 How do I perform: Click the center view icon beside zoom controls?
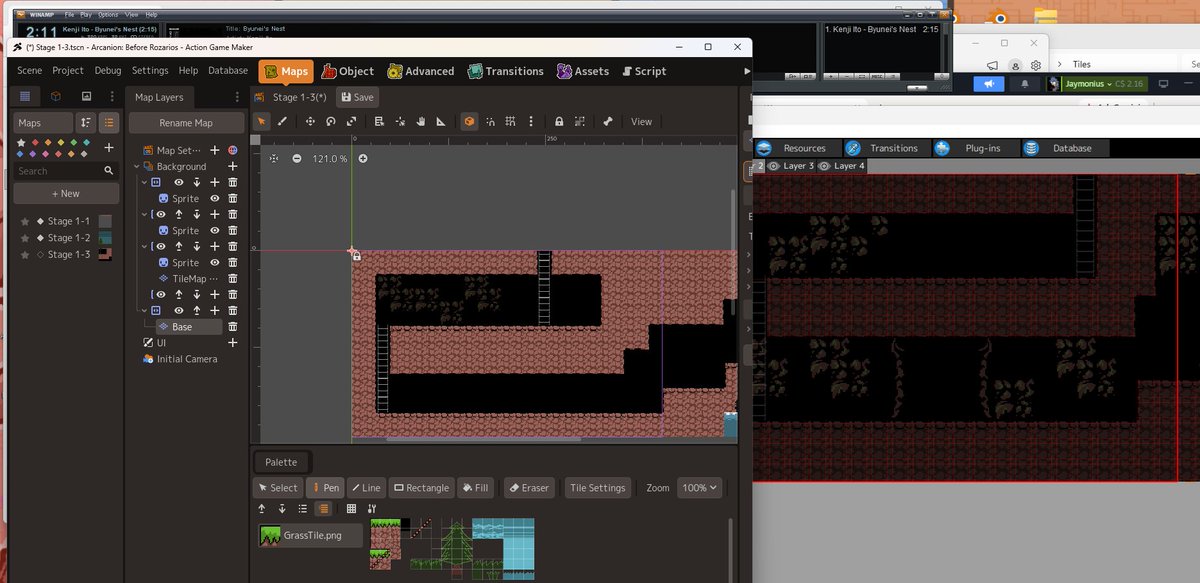point(274,158)
